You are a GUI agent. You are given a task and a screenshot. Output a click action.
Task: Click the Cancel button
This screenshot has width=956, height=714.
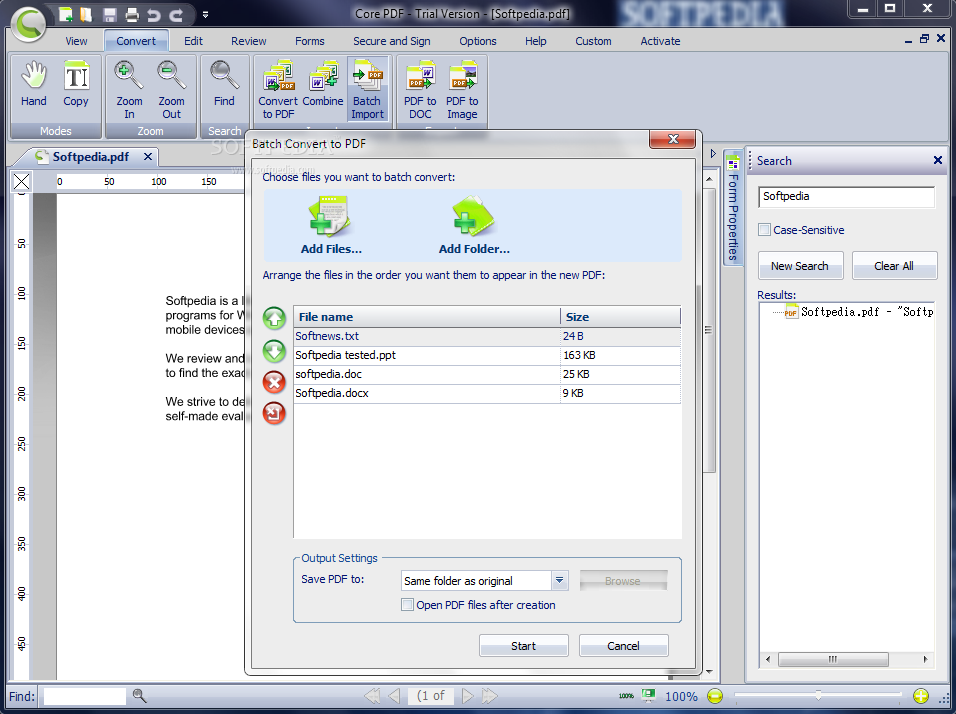tap(624, 646)
